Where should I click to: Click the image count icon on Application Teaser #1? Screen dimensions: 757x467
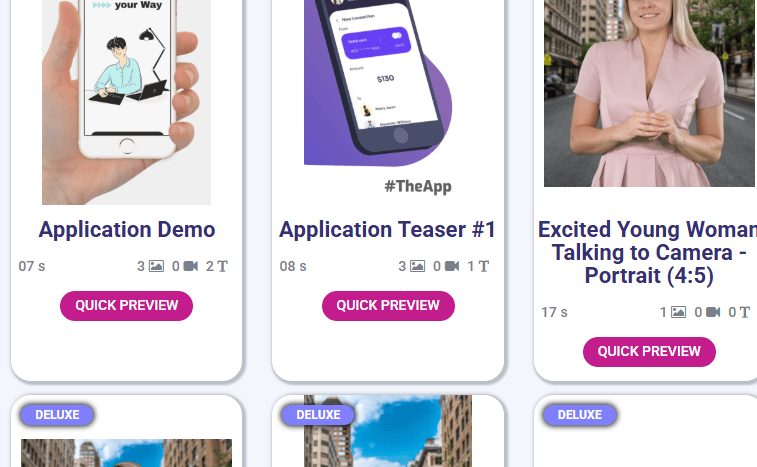pos(418,266)
